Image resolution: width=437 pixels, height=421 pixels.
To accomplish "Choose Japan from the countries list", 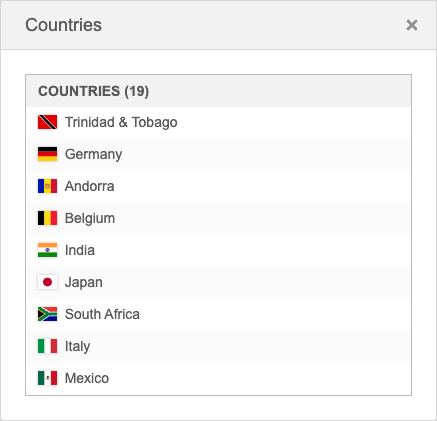I will click(x=218, y=282).
